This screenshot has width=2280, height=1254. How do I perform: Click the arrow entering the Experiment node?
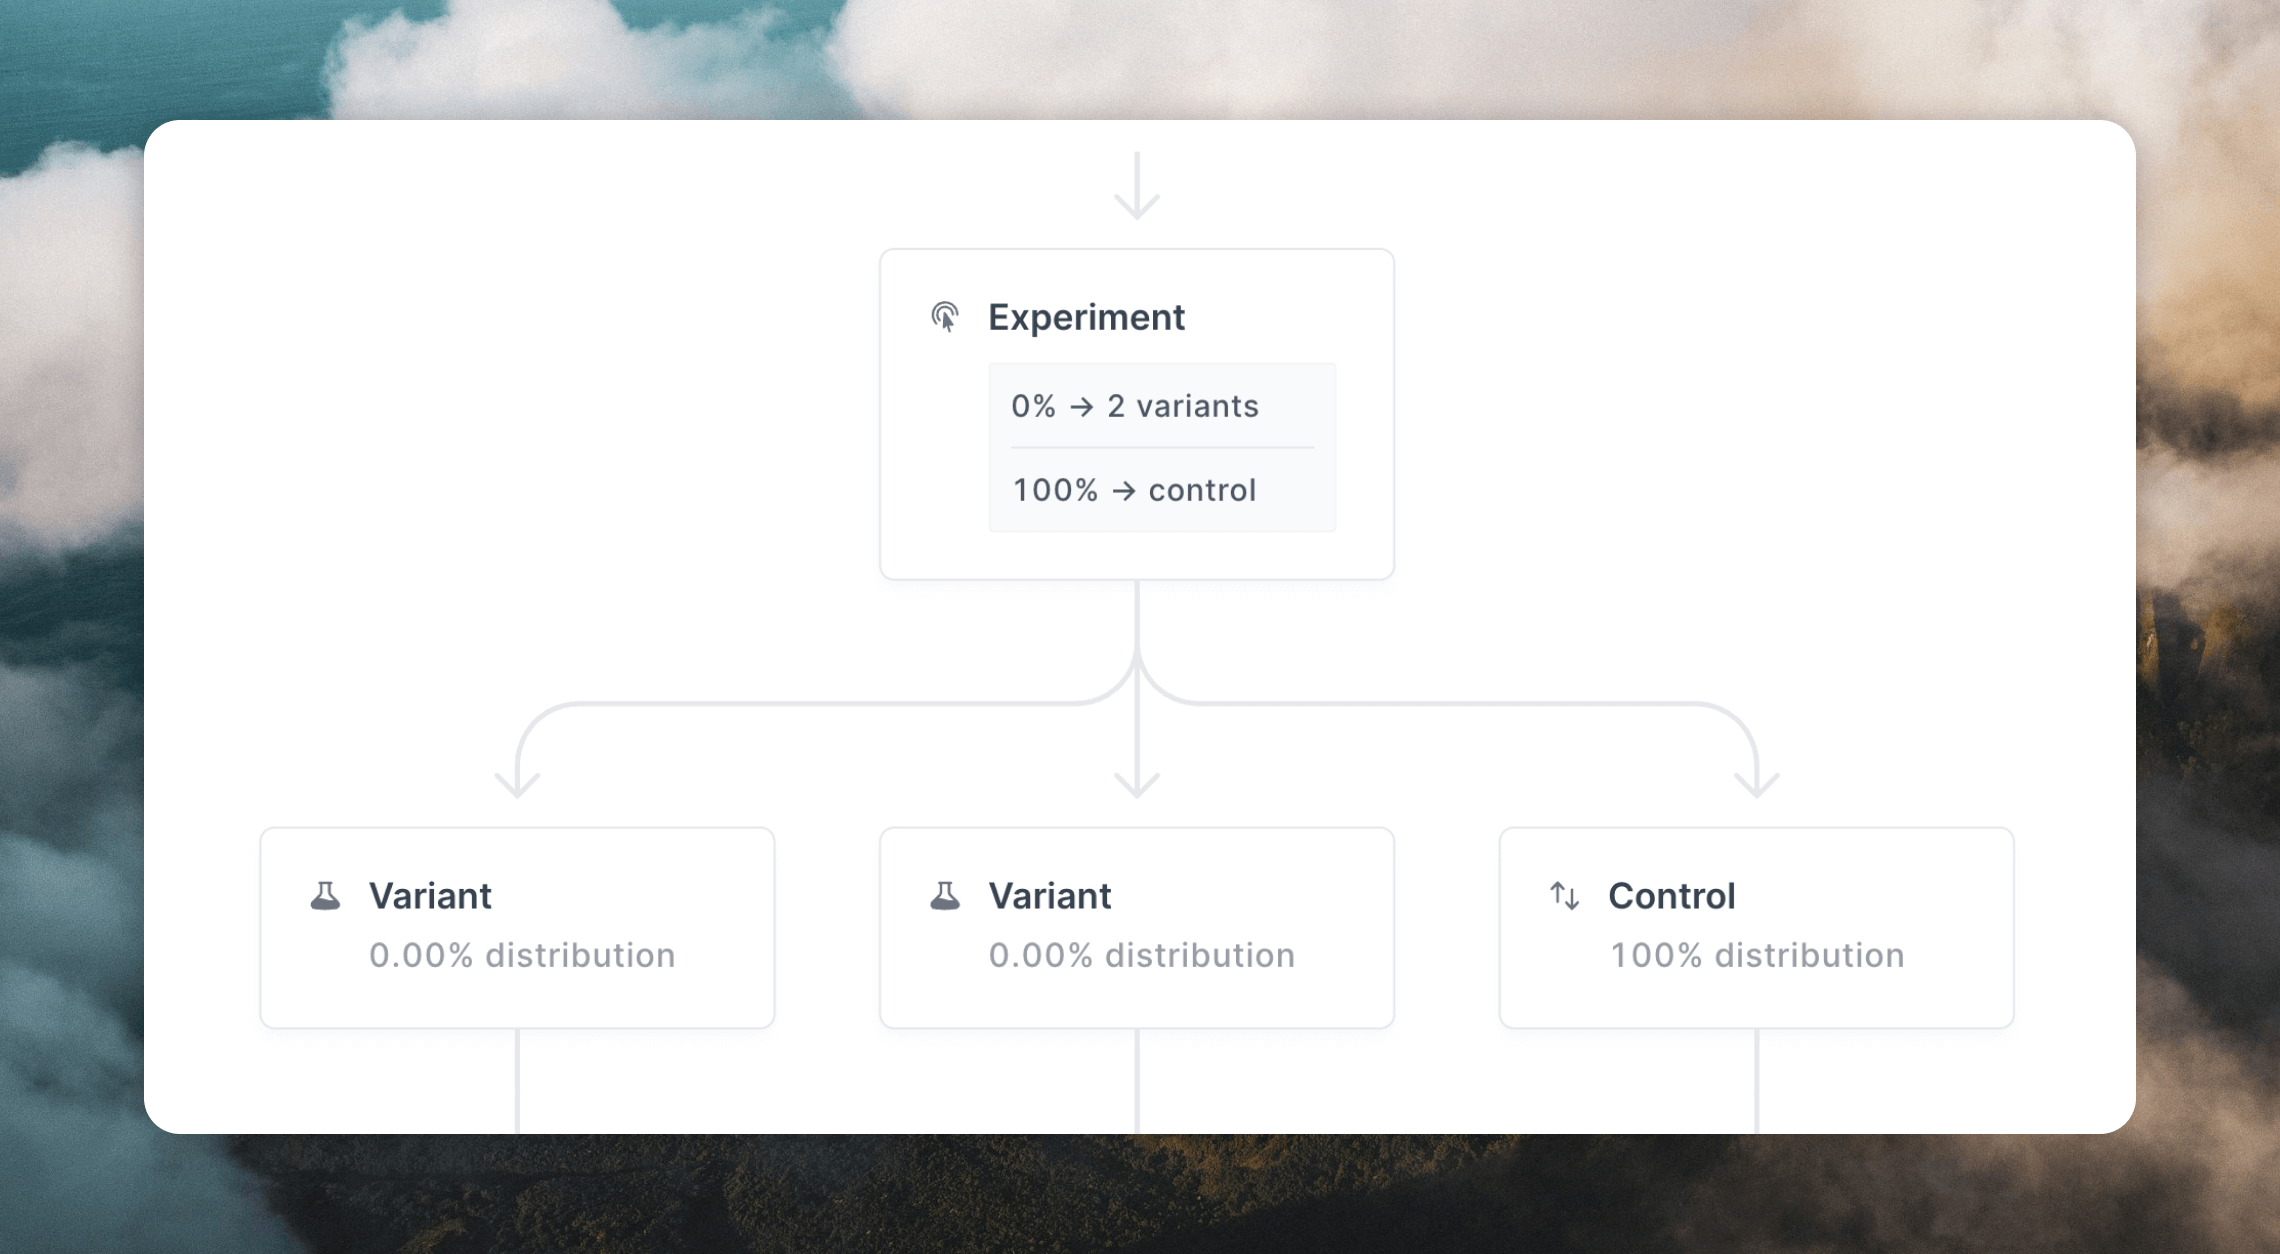[x=1137, y=186]
